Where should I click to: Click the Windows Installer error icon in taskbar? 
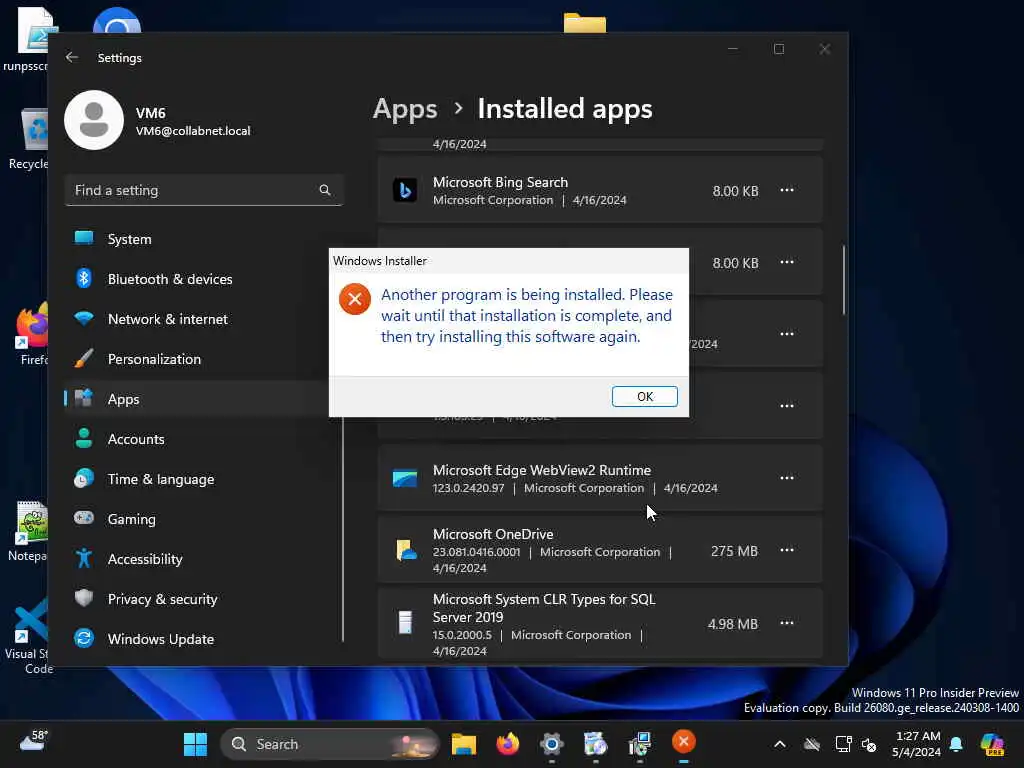pos(684,742)
